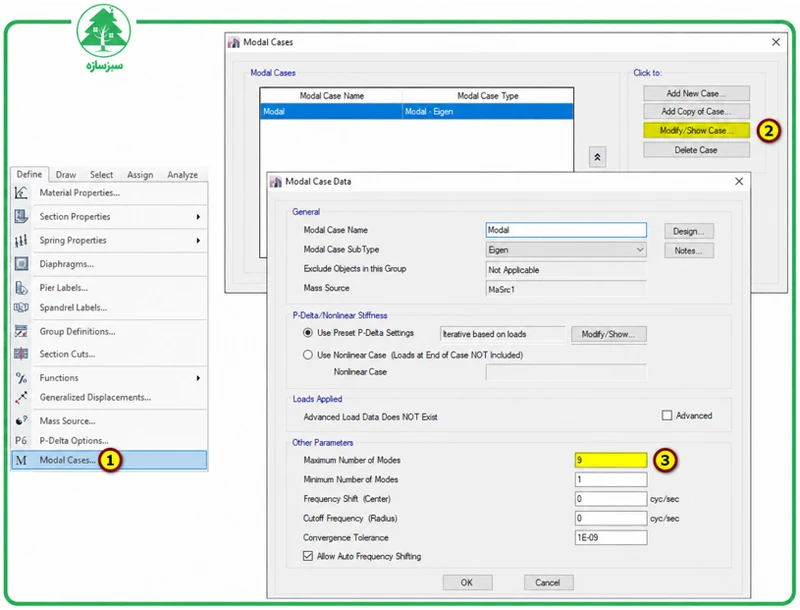Click OK in Modal Case Data dialog
800x610 pixels.
tap(467, 582)
